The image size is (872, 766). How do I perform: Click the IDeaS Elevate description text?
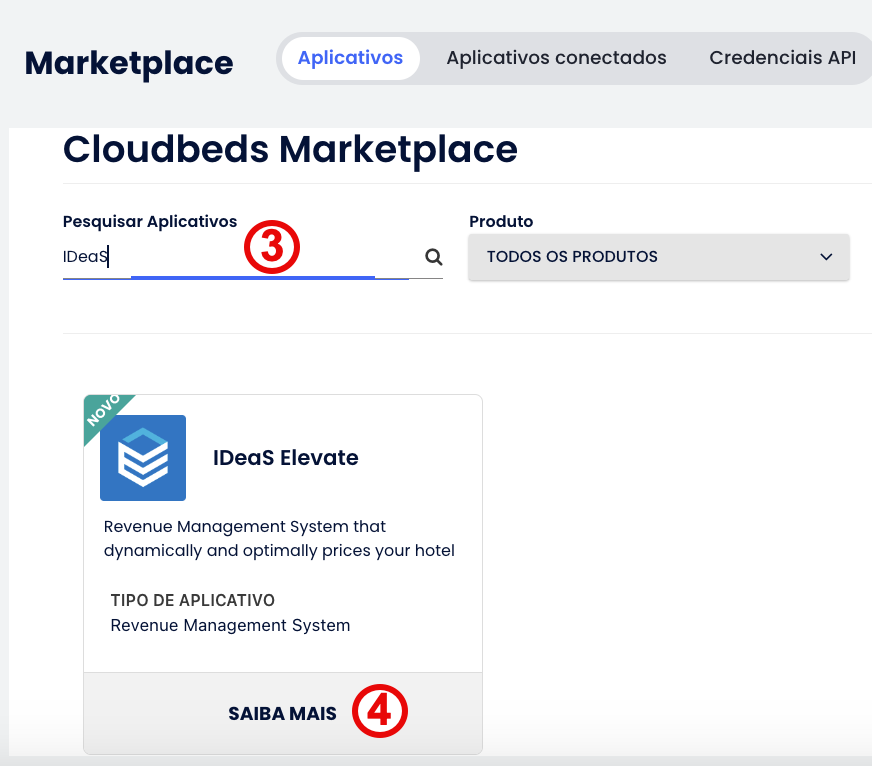279,538
